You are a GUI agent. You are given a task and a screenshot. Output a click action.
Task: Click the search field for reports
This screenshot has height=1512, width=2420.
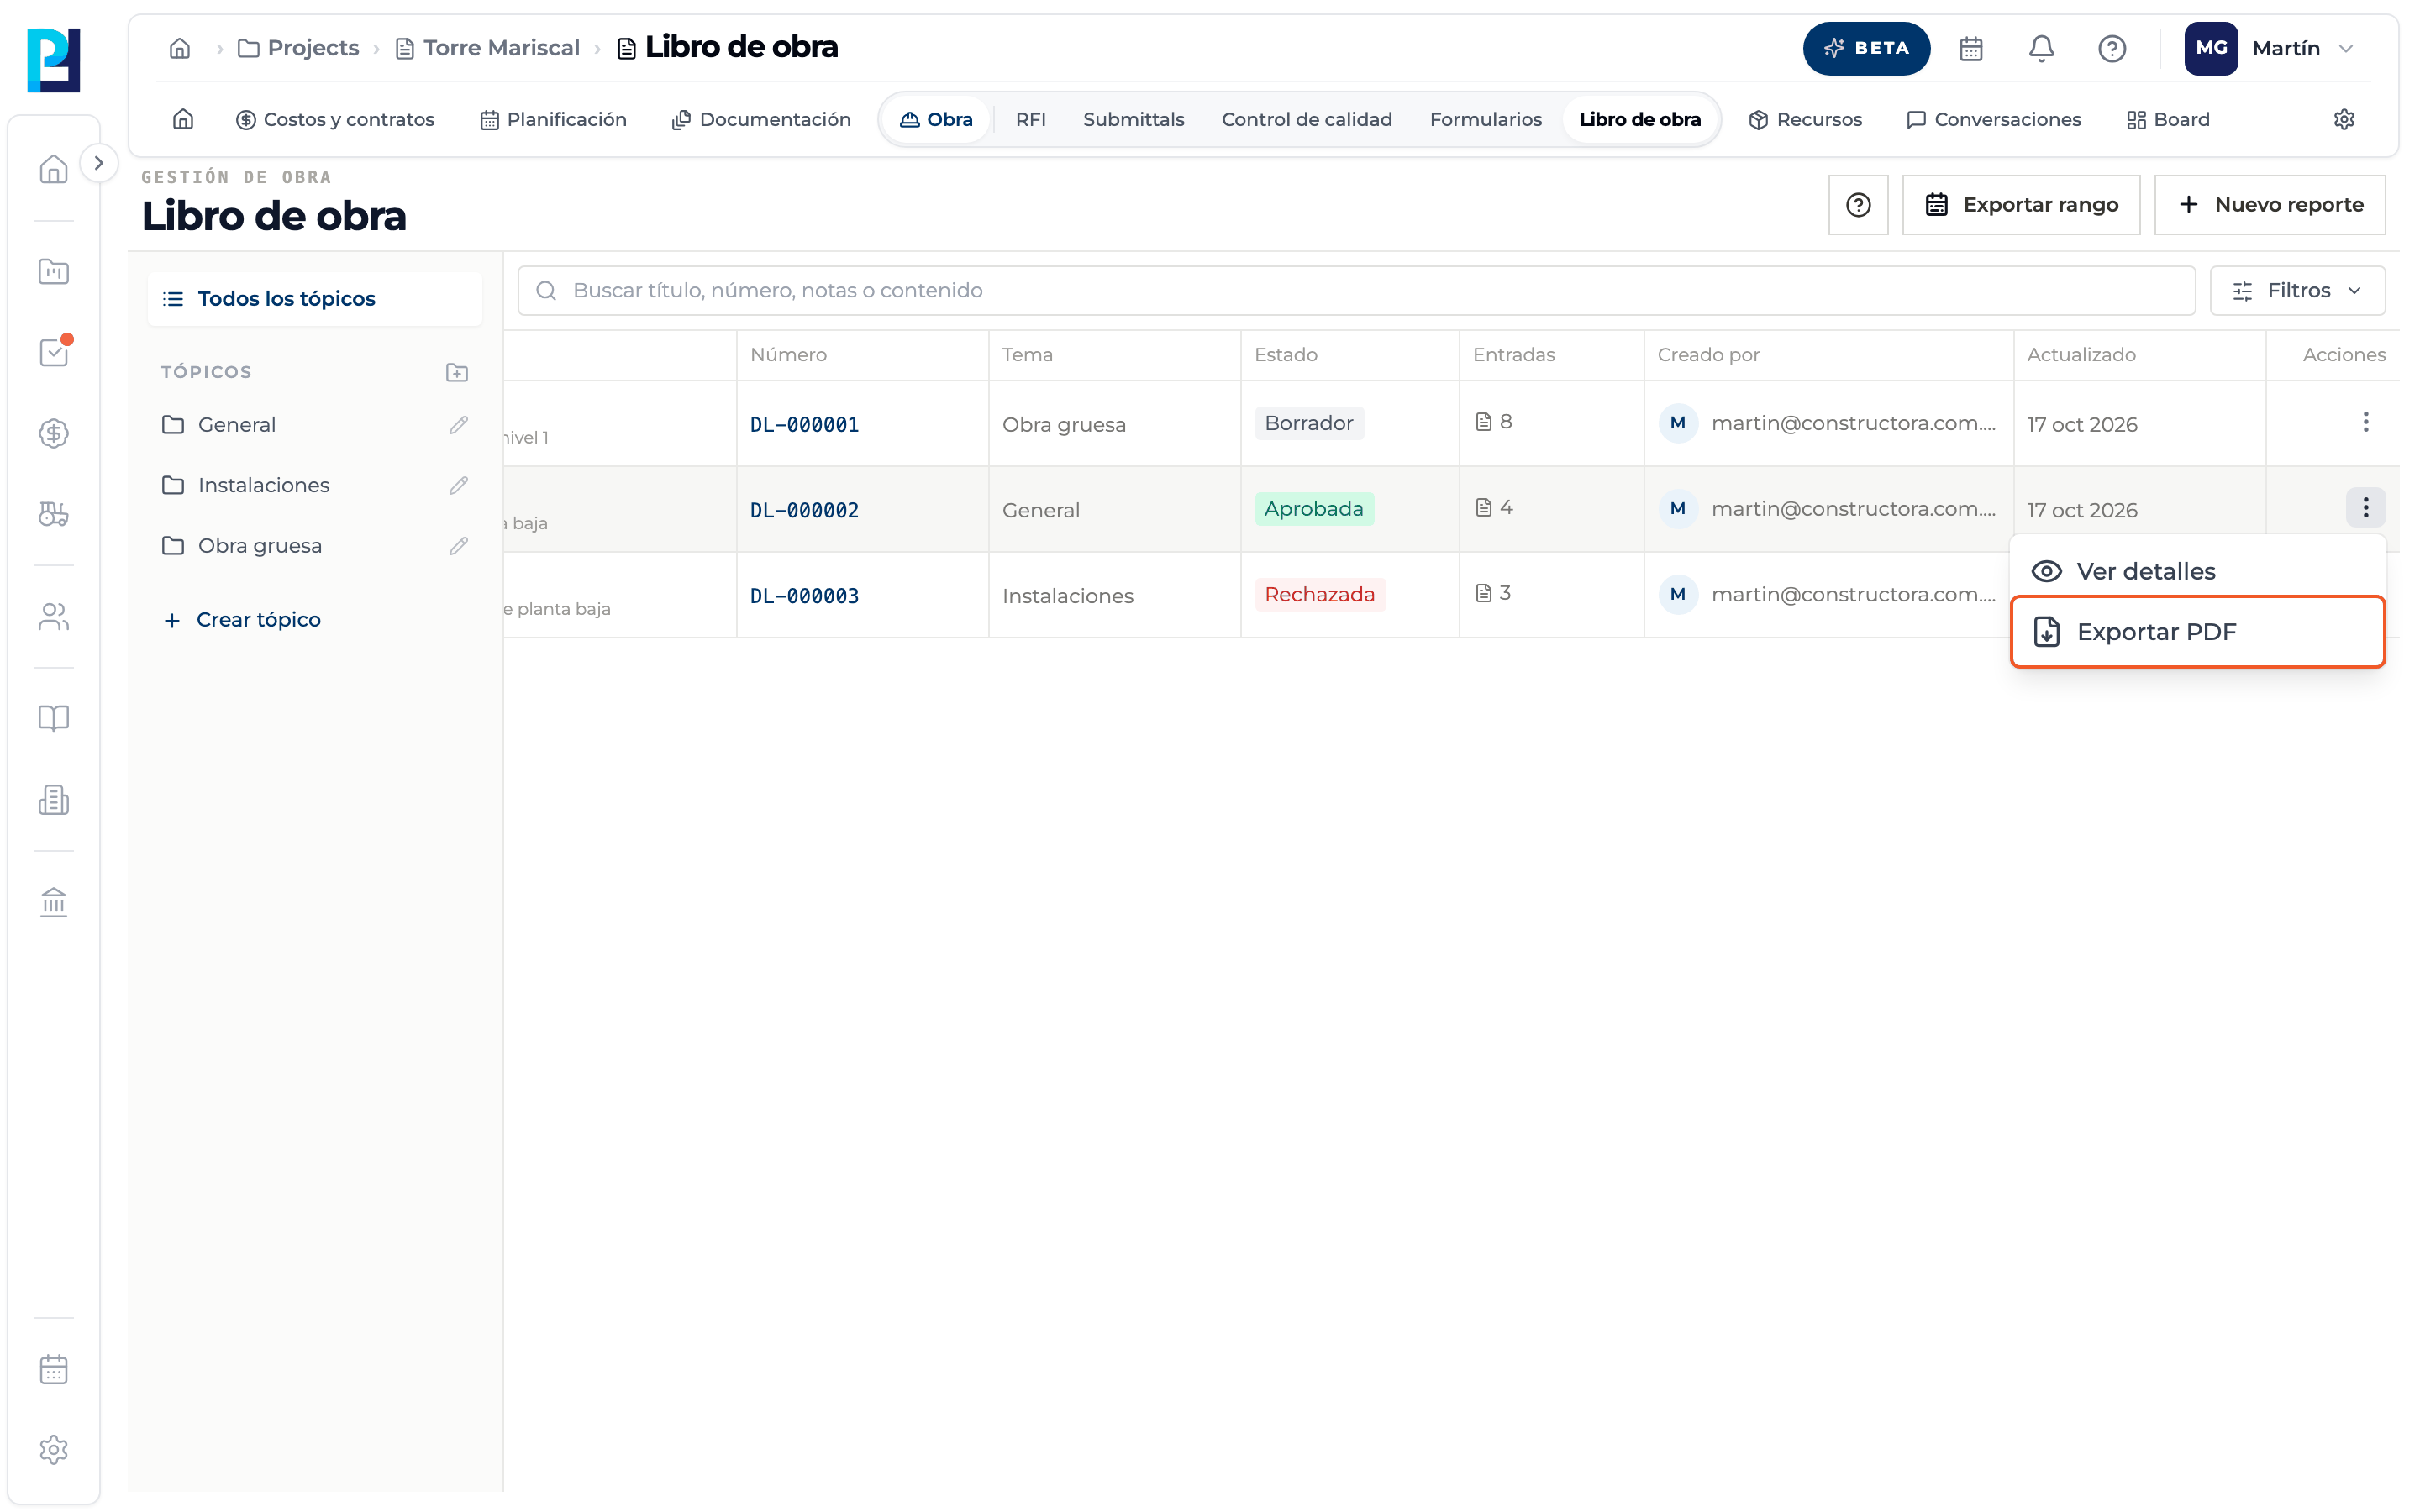click(1356, 290)
